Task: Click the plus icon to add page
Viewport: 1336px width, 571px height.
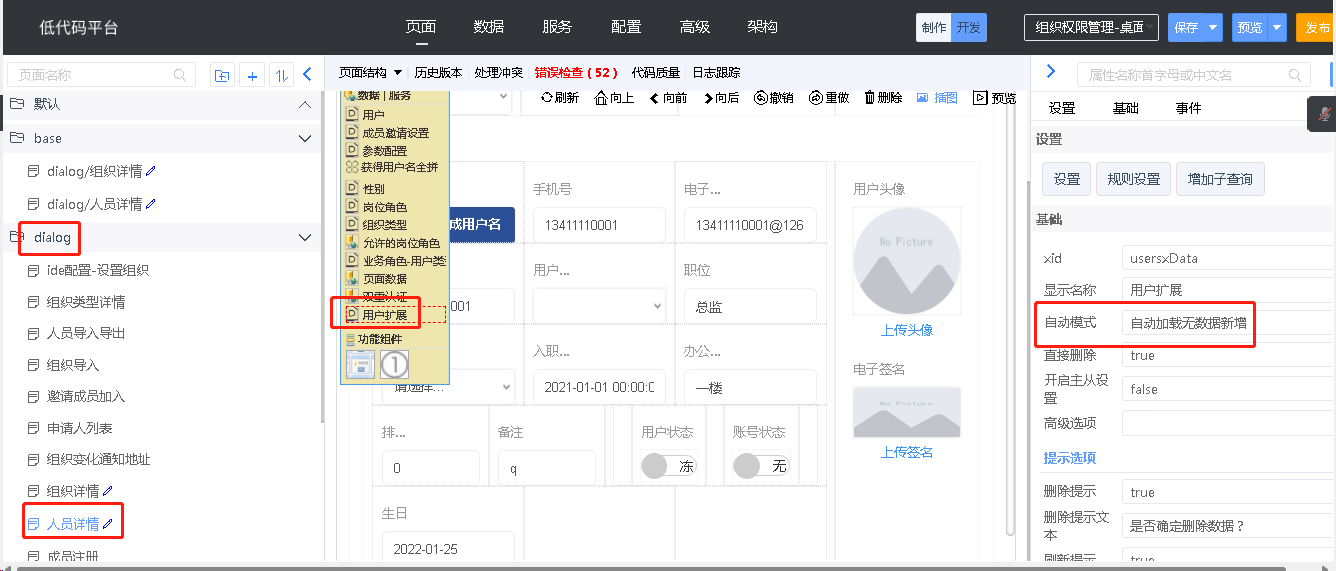Action: tap(253, 75)
